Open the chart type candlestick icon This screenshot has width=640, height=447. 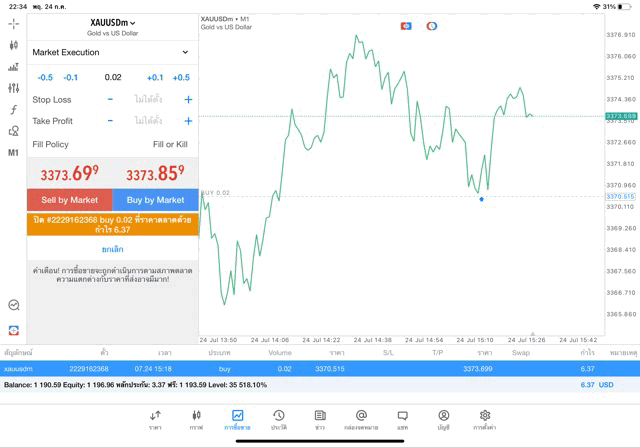click(x=13, y=45)
